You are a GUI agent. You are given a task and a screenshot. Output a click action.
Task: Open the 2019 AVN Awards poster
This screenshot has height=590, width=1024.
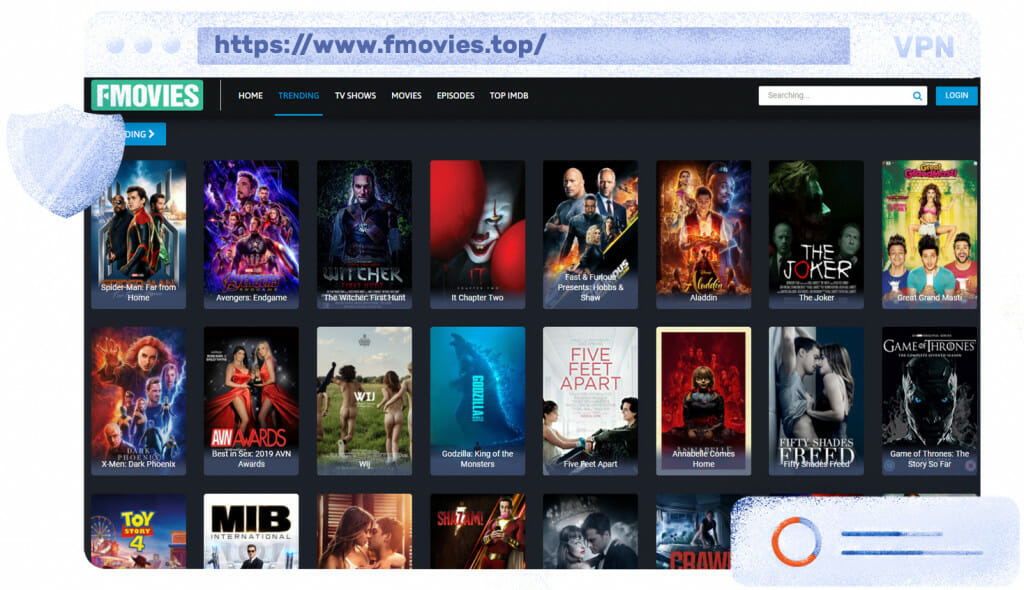pos(251,401)
